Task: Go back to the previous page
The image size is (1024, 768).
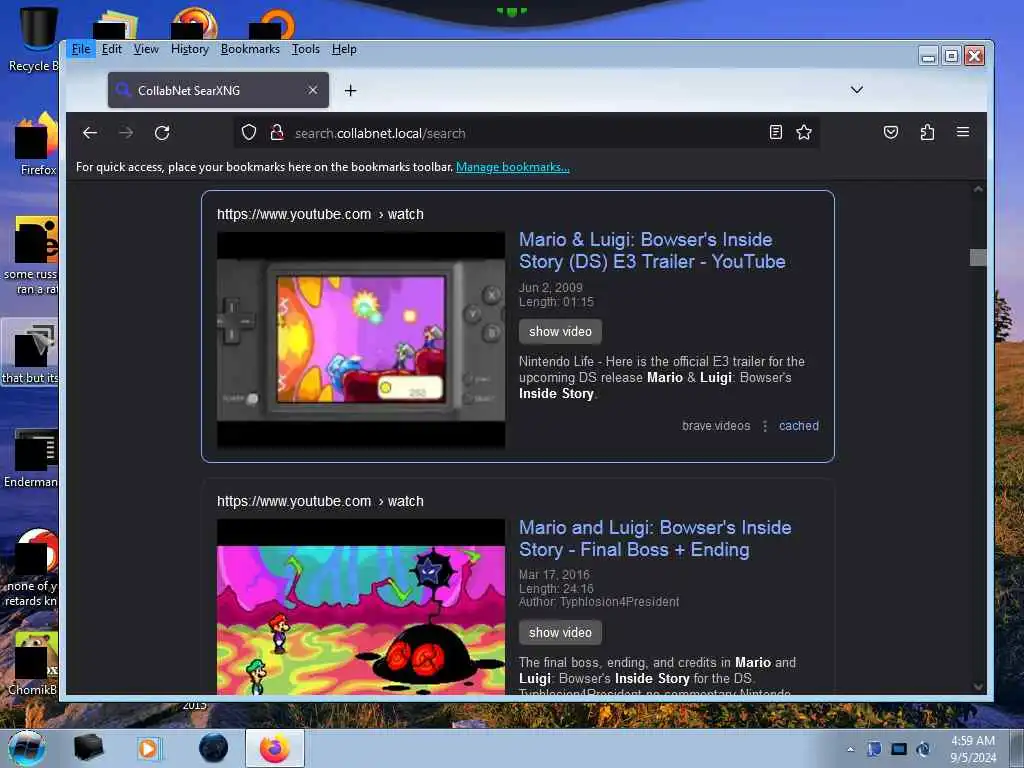Action: [90, 133]
